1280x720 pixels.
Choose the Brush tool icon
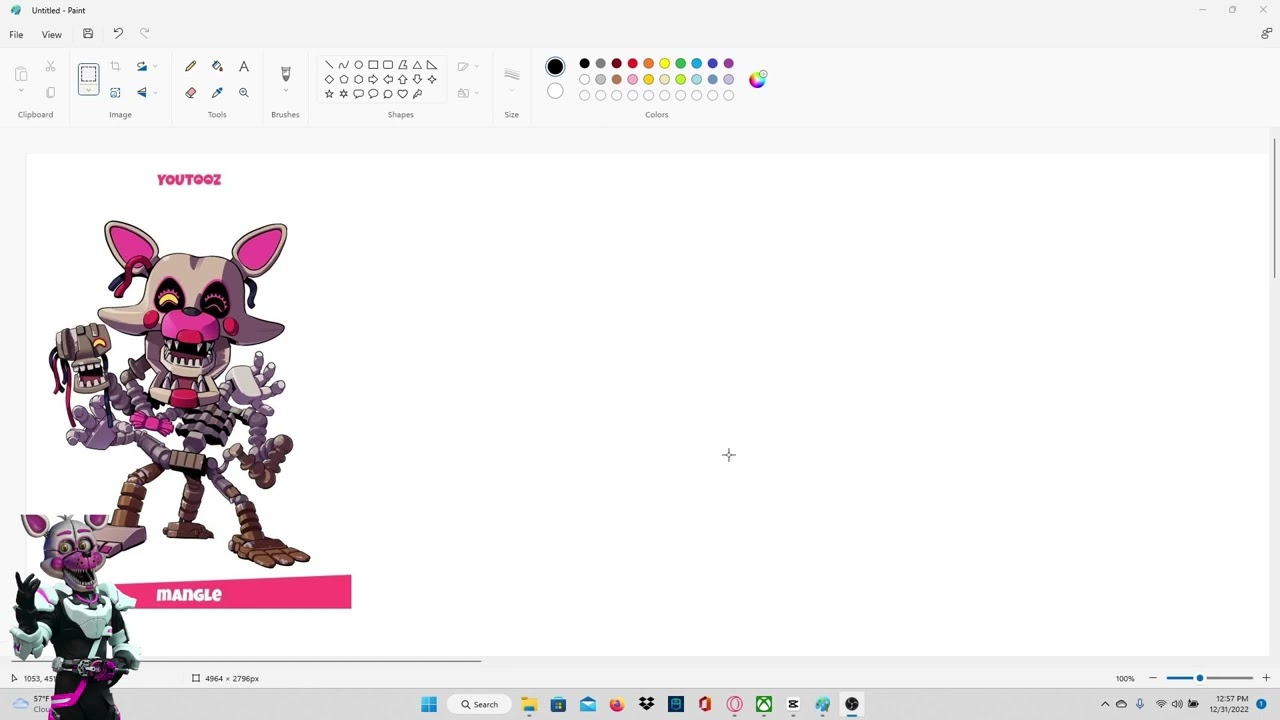[x=285, y=74]
